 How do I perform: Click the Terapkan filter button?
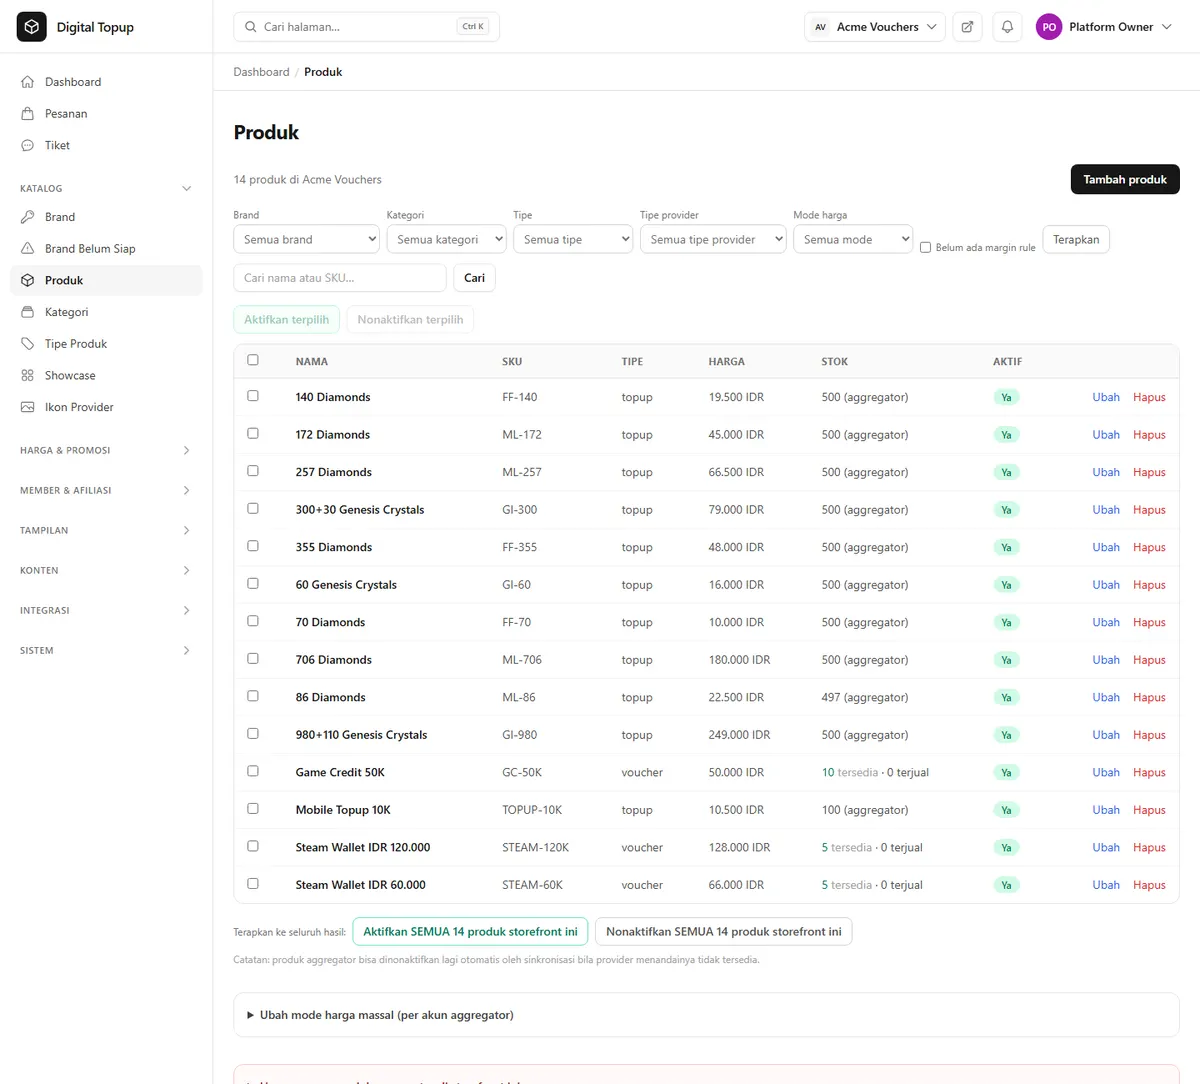point(1076,239)
